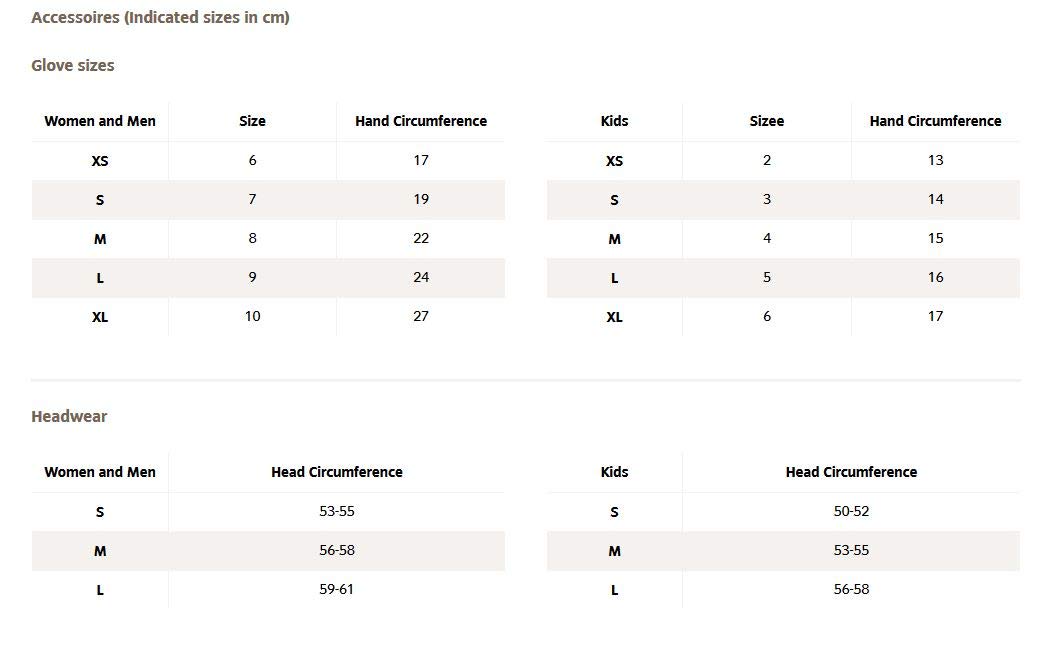Screen dimensions: 1064x657
Task: Select the Accessoires sizes title text
Action: pyautogui.click(x=160, y=17)
